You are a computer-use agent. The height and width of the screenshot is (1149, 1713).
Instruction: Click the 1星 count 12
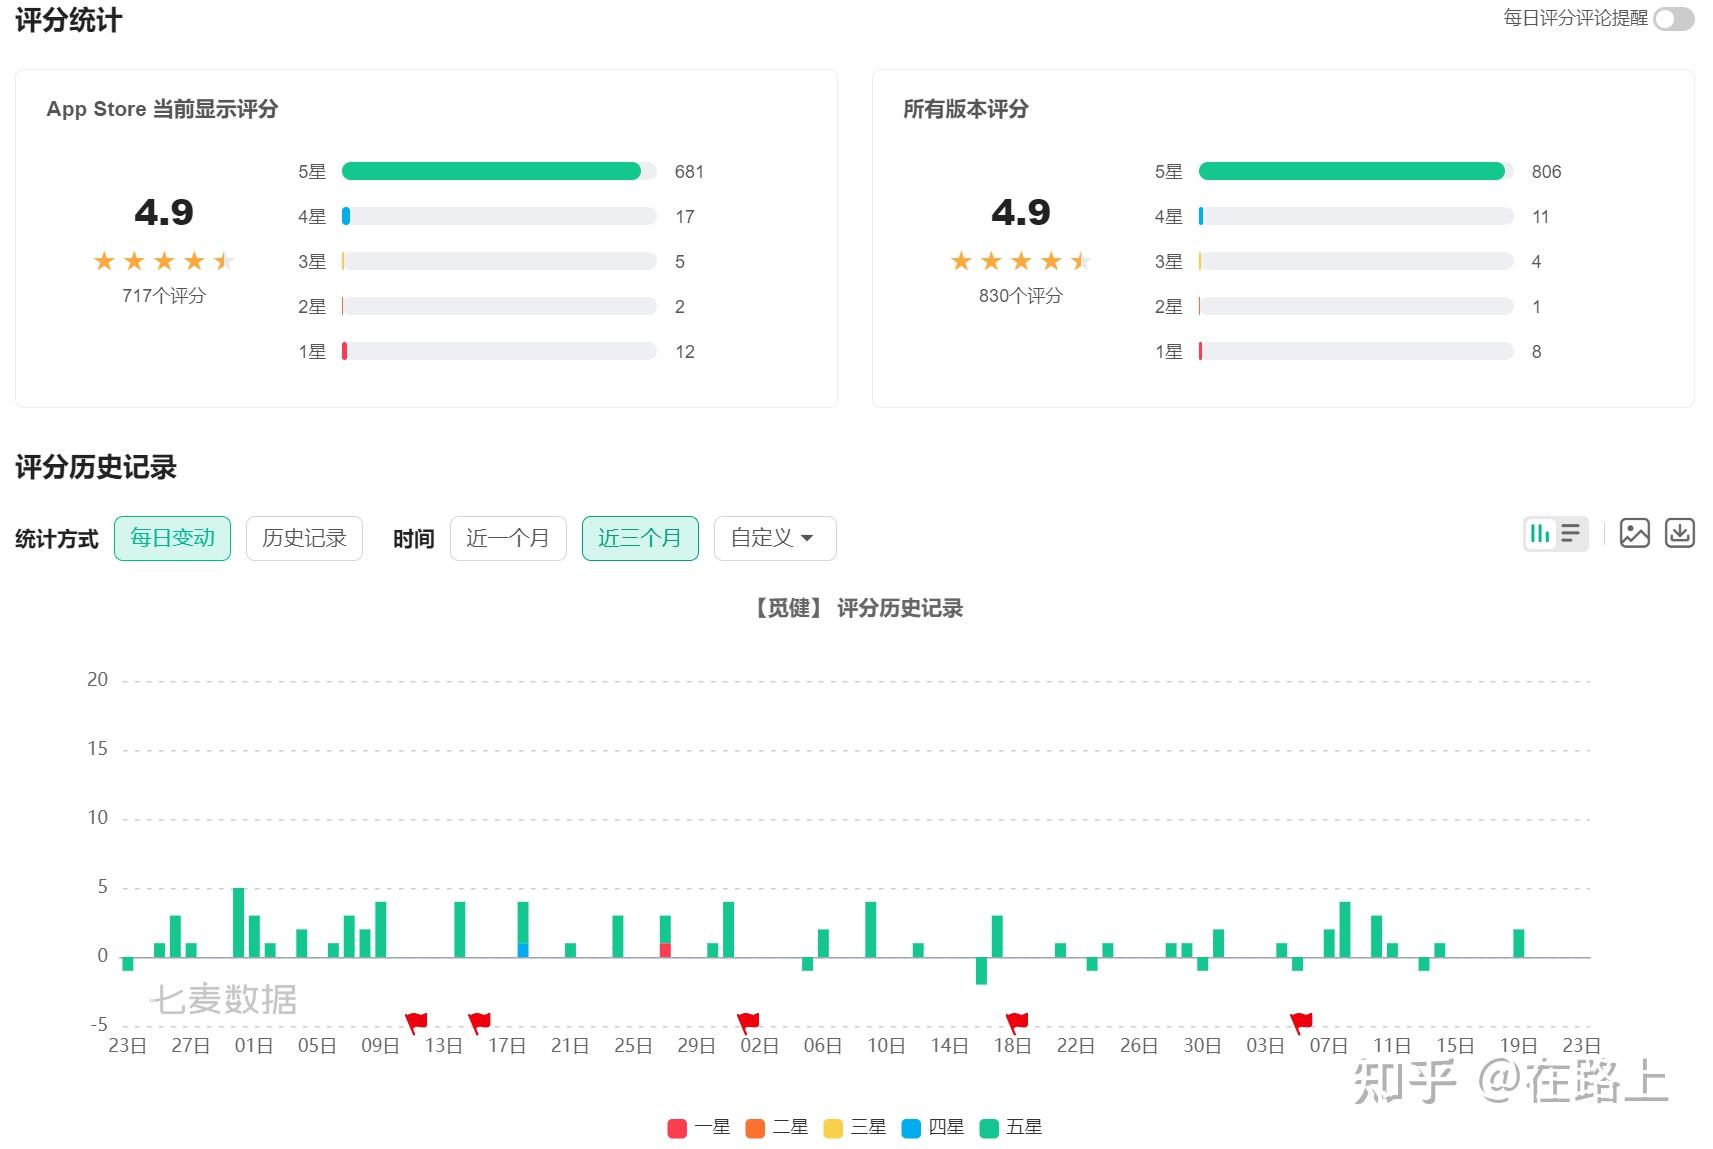[685, 352]
